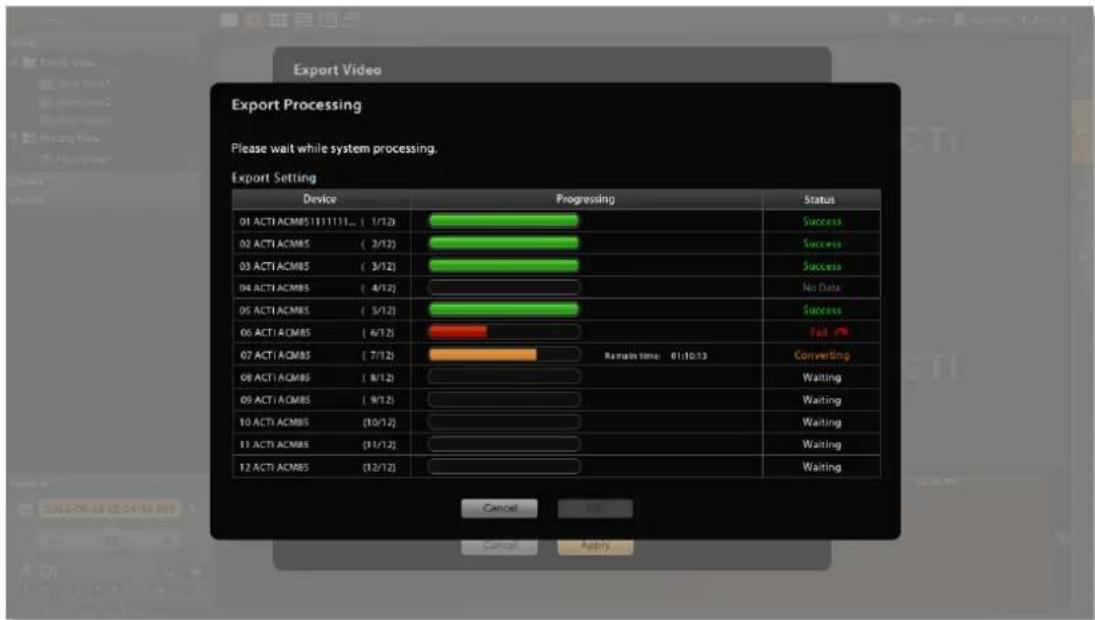
Task: Click the retry icon next to Fail status
Action: (842, 332)
